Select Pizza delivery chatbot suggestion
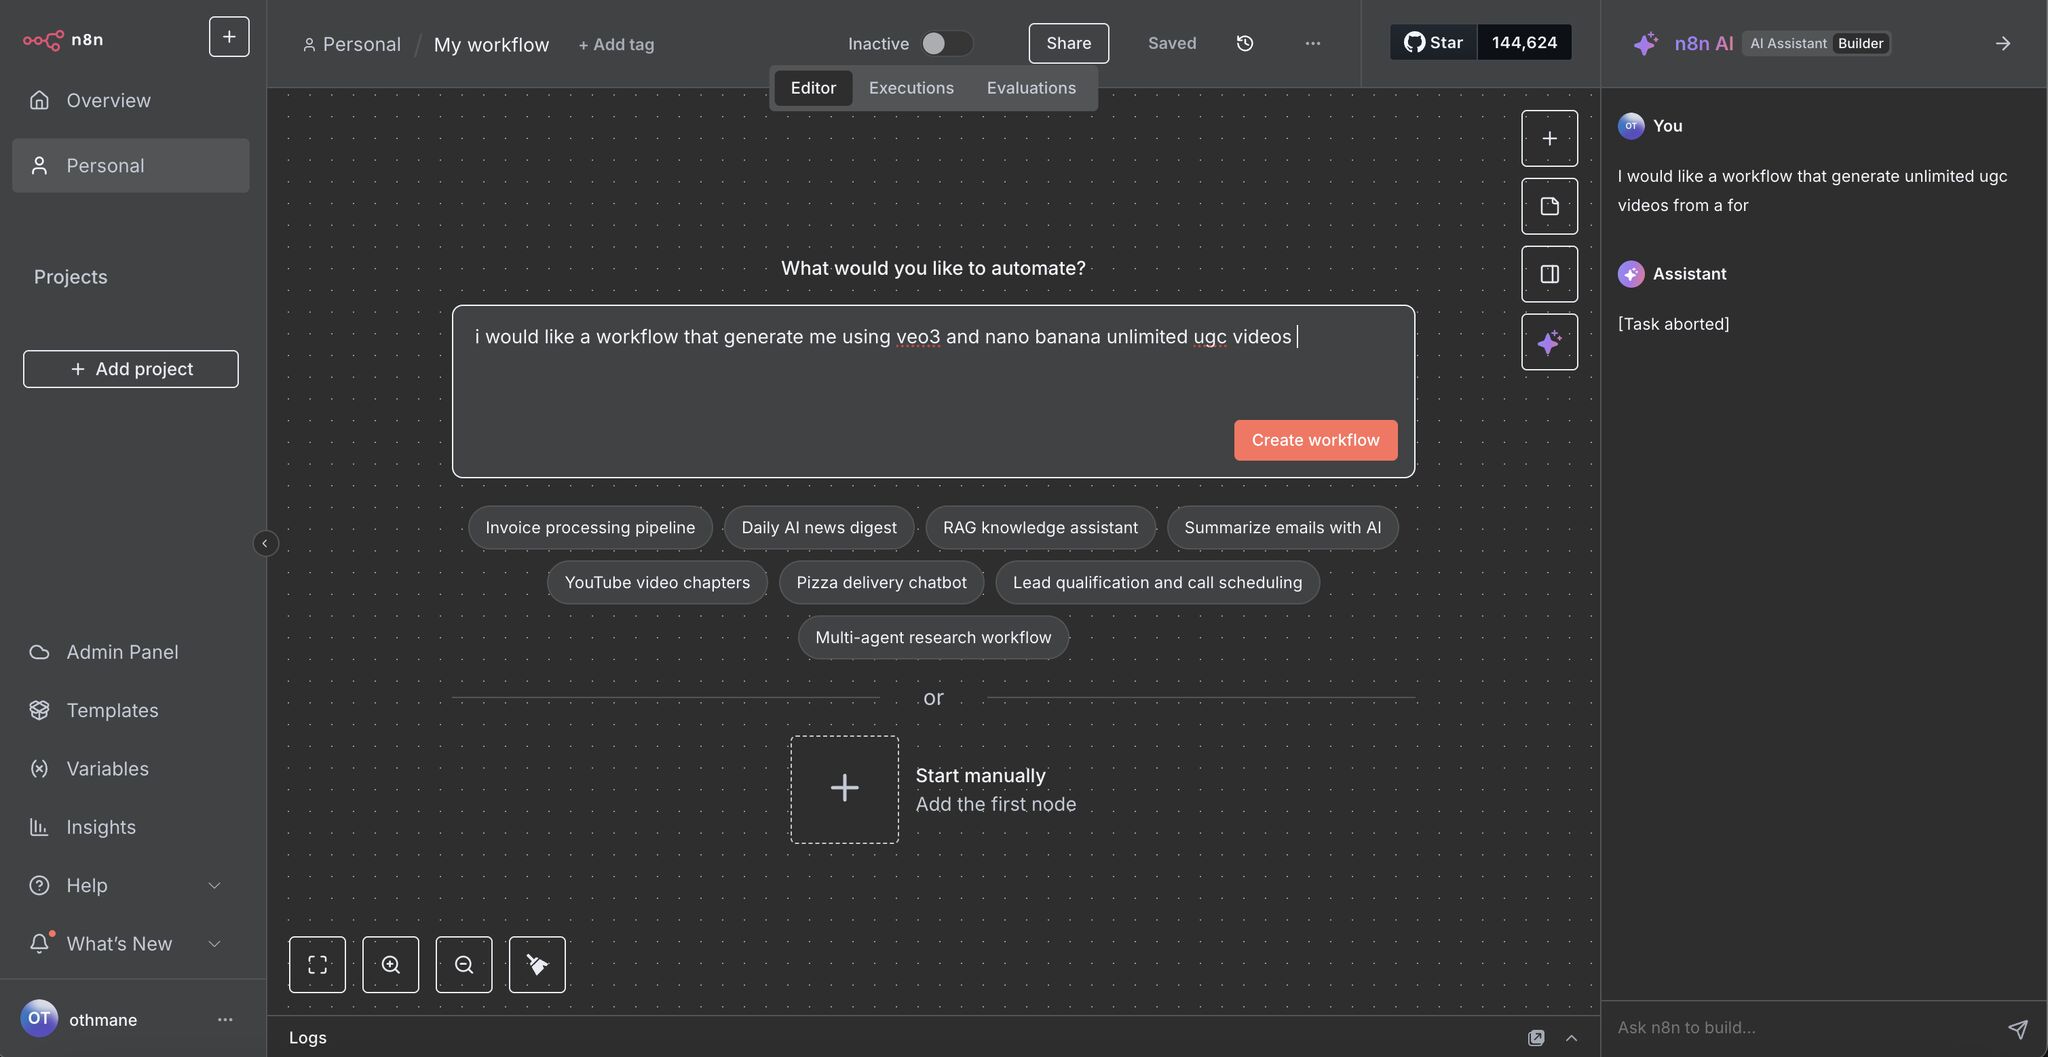Screen dimensions: 2048x1057 tap(881, 582)
